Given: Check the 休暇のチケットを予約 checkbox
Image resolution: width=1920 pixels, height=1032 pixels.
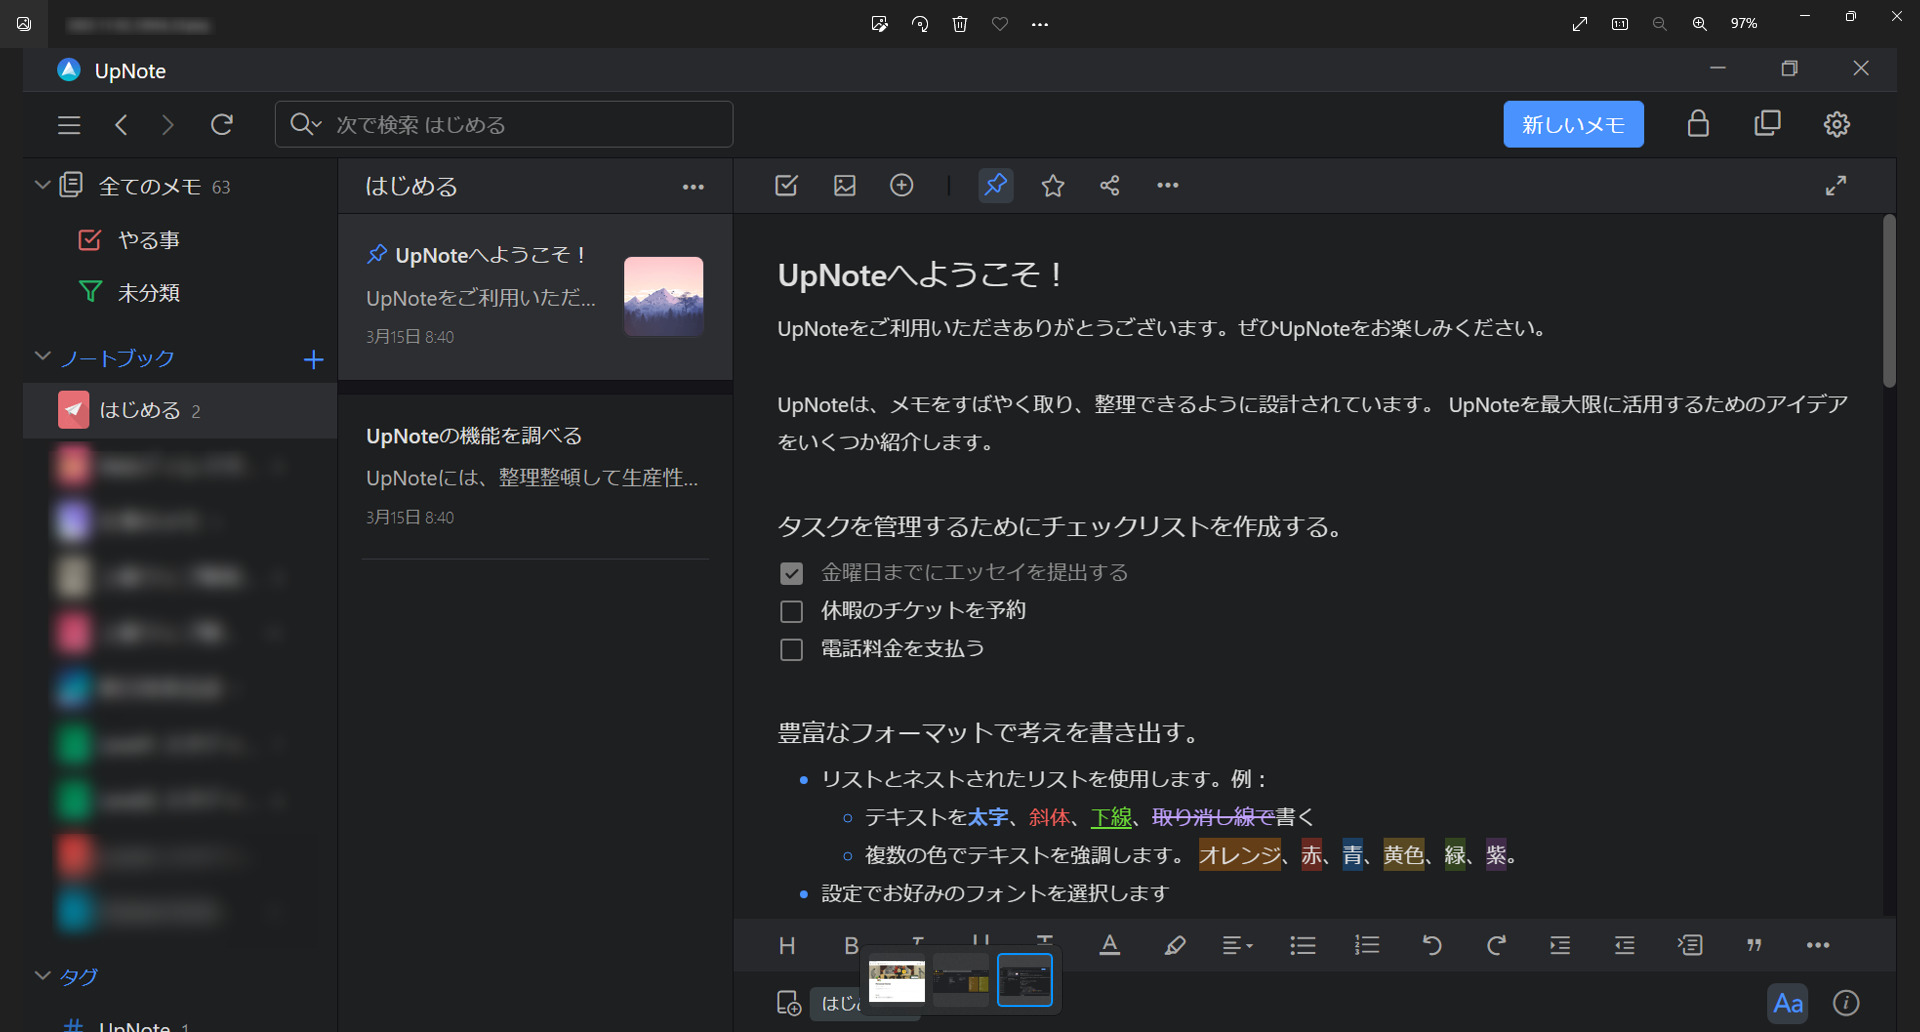Looking at the screenshot, I should [x=791, y=611].
